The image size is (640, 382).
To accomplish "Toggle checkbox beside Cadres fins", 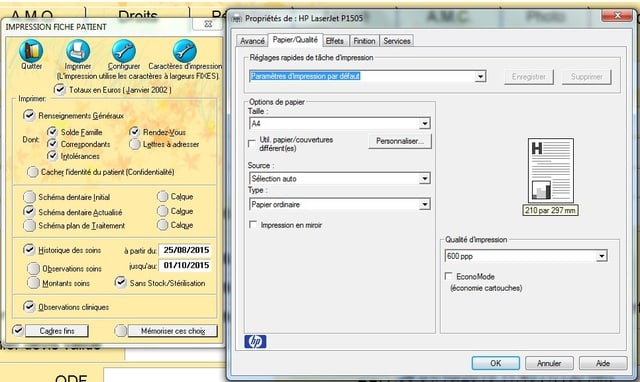I will tap(18, 330).
